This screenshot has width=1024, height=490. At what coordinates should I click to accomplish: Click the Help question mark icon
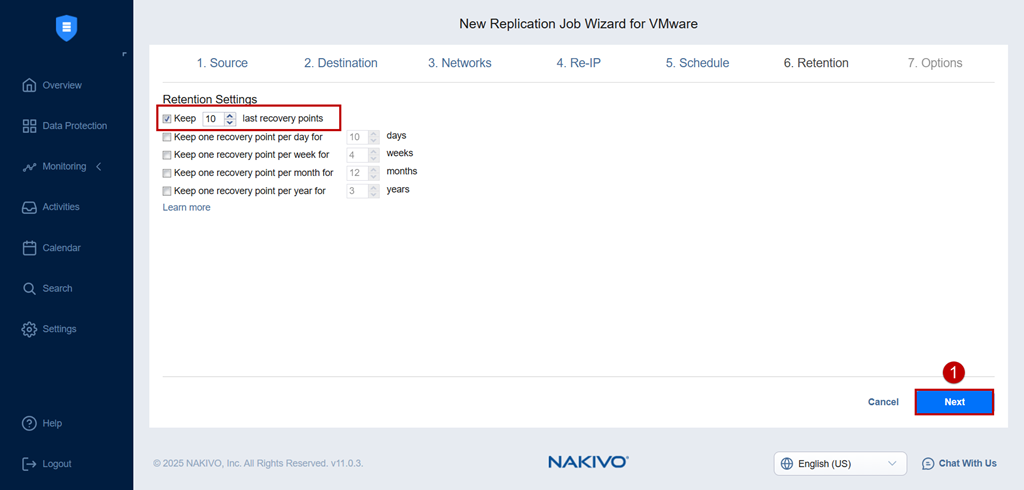[29, 423]
